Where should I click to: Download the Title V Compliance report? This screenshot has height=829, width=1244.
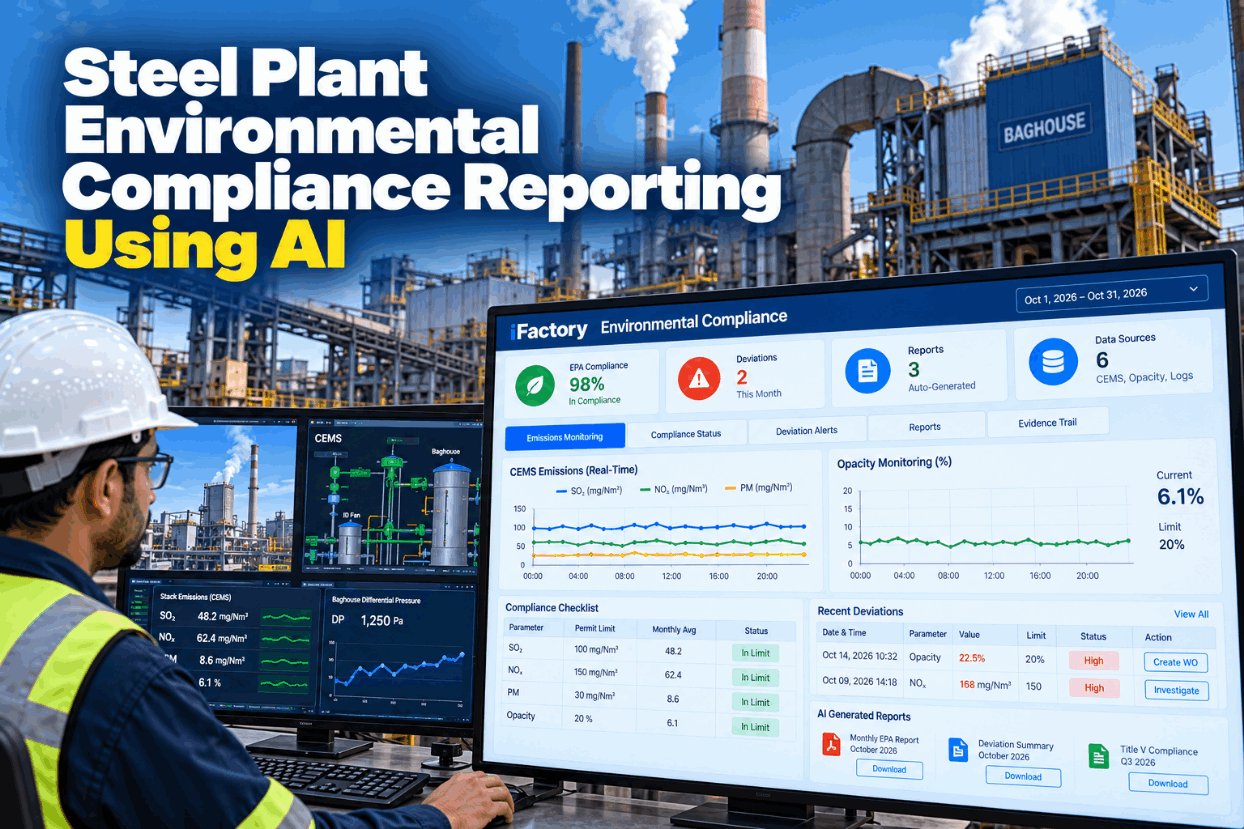pyautogui.click(x=1167, y=783)
